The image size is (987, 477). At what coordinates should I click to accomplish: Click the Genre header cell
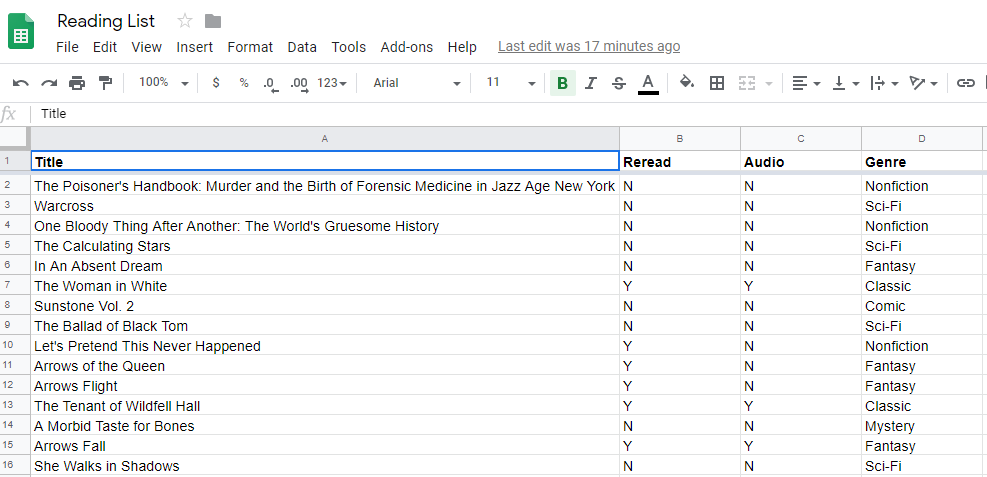(x=922, y=162)
